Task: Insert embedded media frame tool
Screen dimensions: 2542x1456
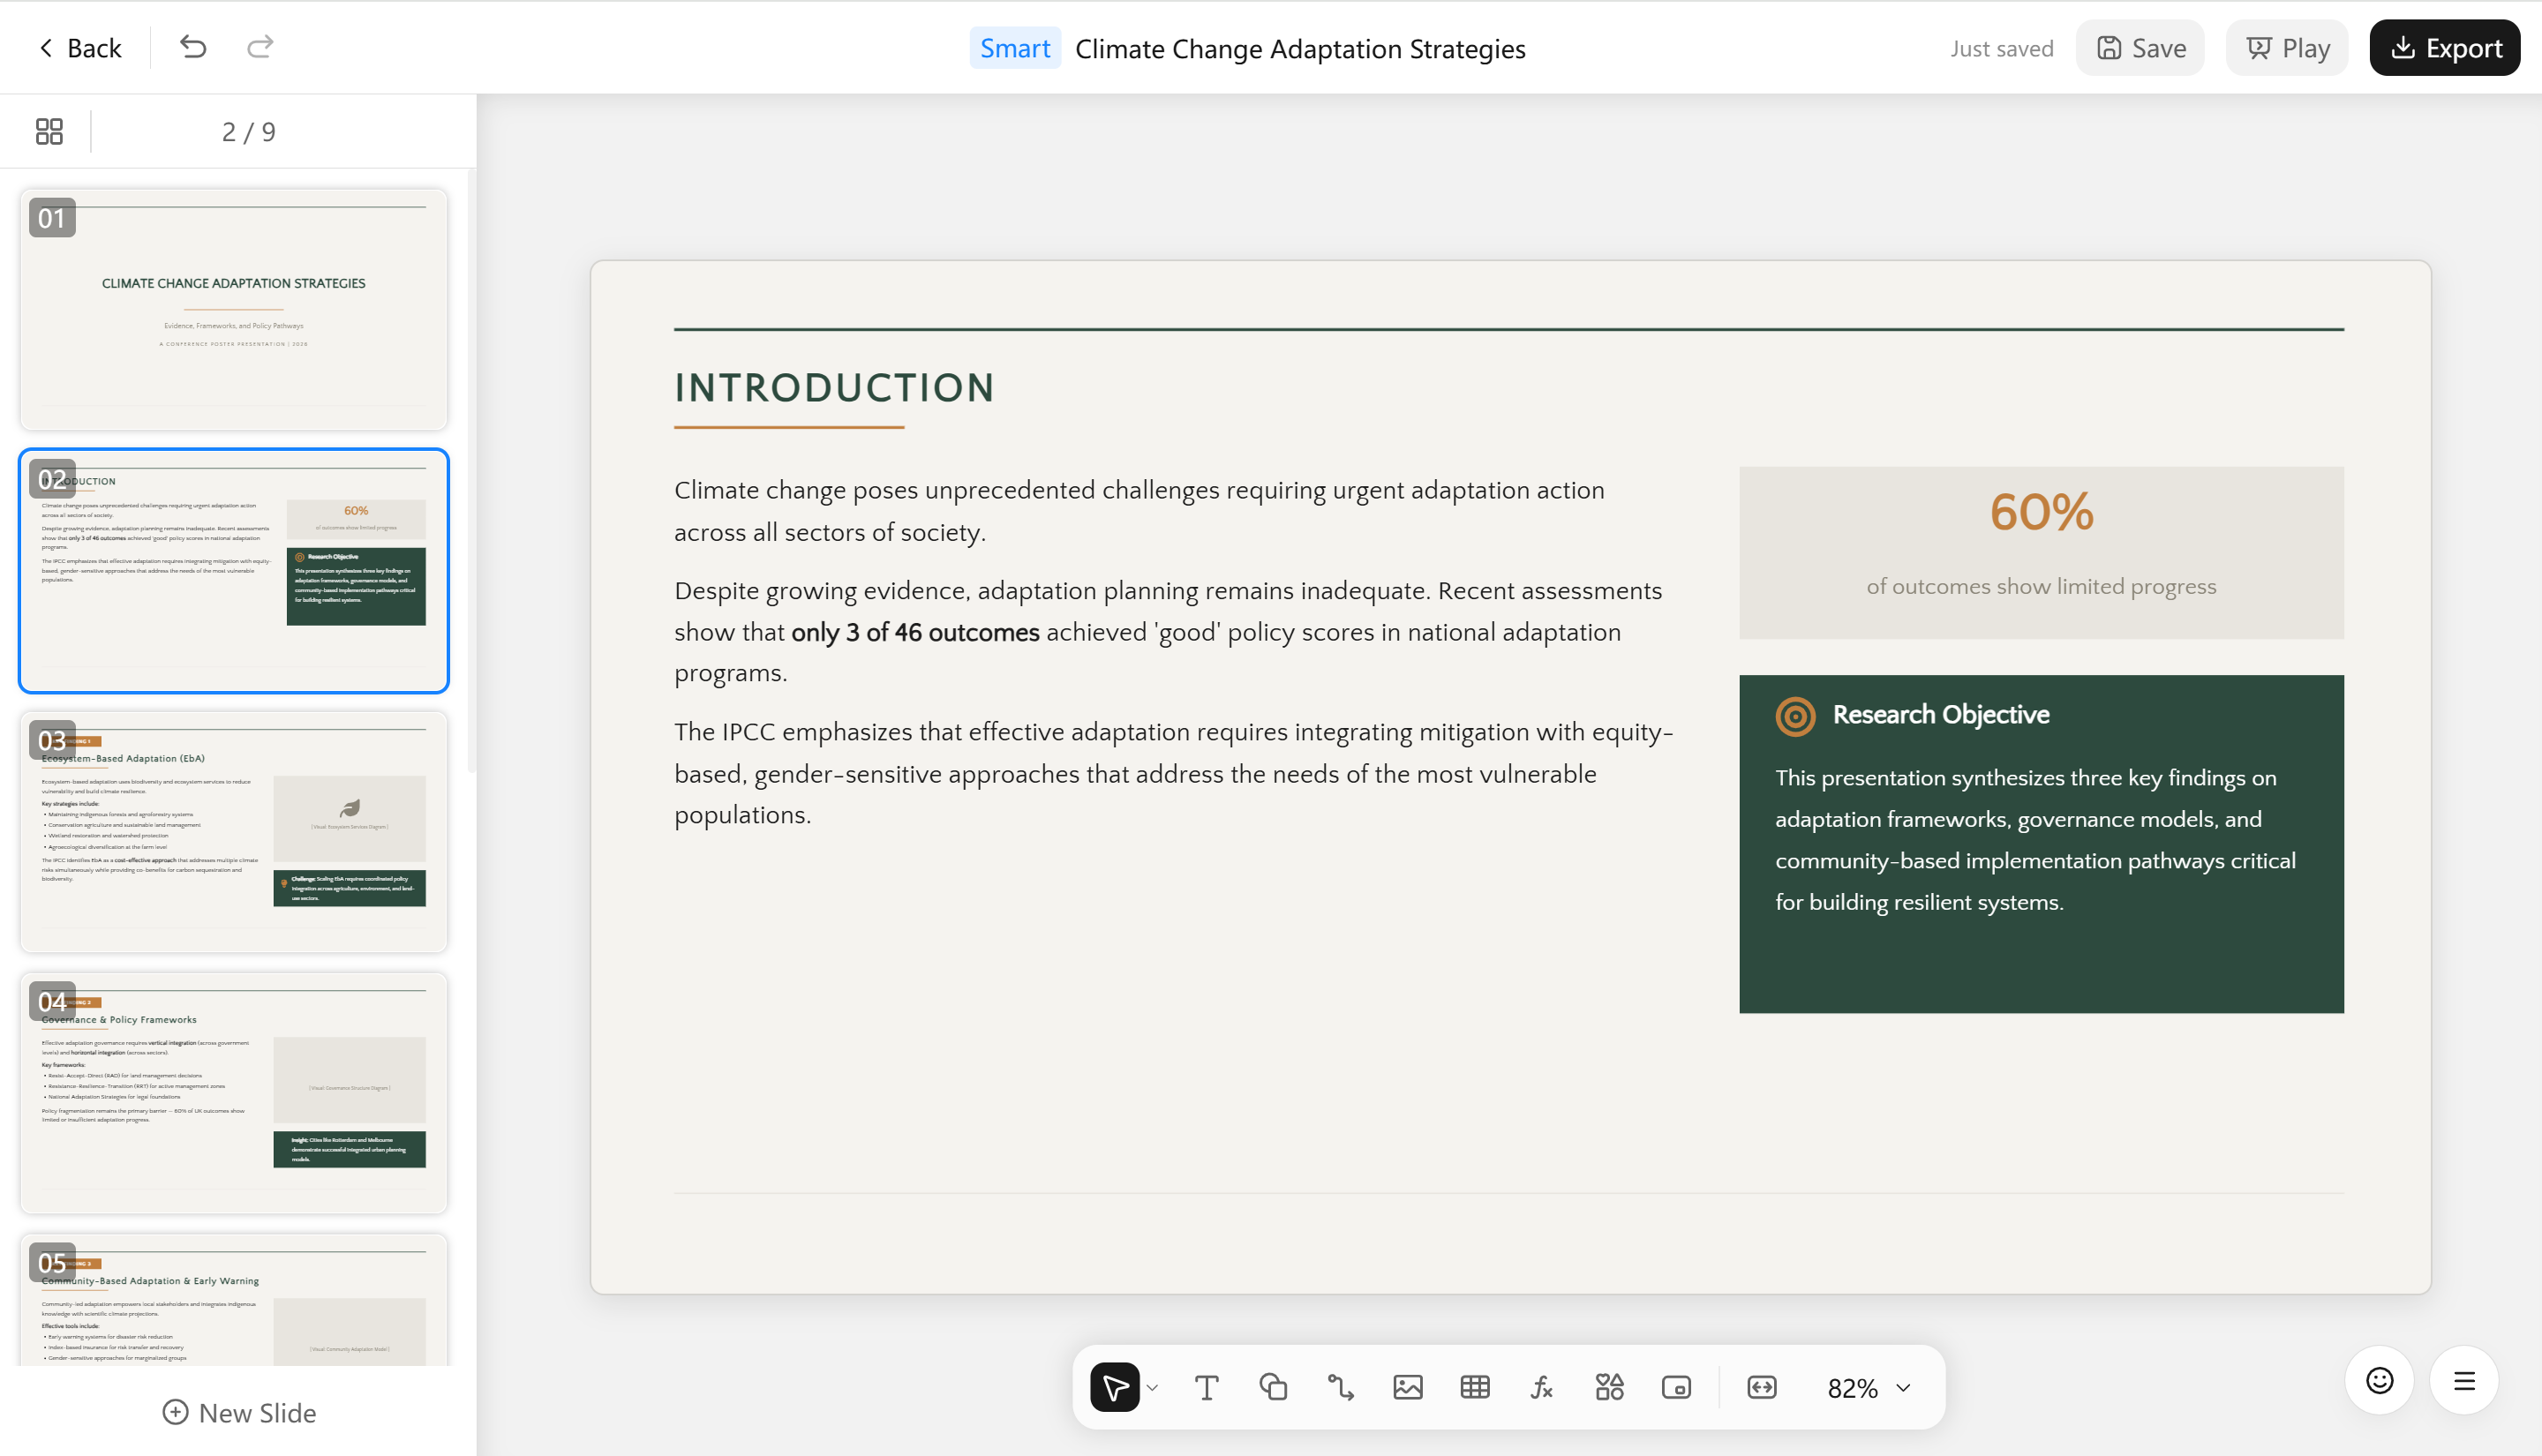Action: pyautogui.click(x=1676, y=1387)
